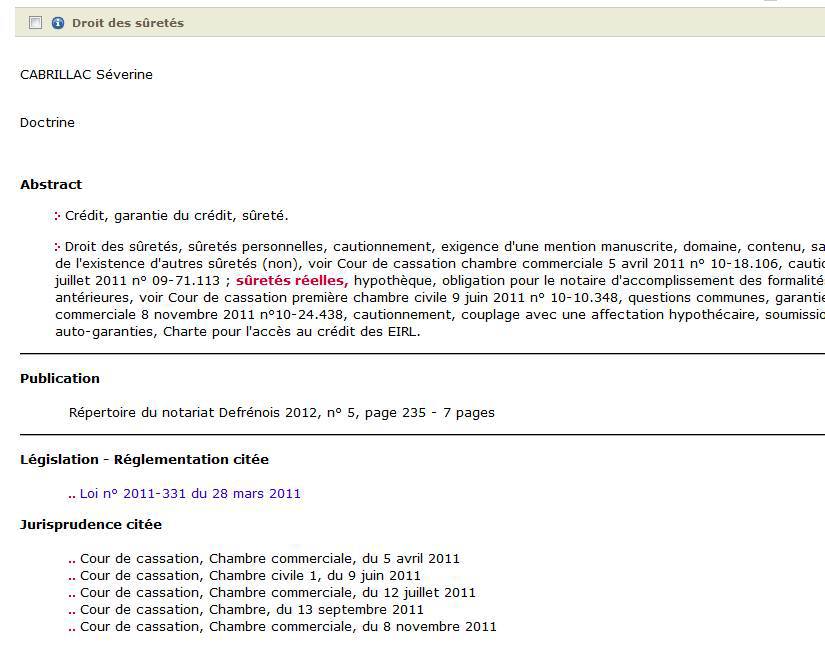This screenshot has width=825, height=660.
Task: Select Chambre commerciale ruling of 12 juillet 2011
Action: (277, 593)
